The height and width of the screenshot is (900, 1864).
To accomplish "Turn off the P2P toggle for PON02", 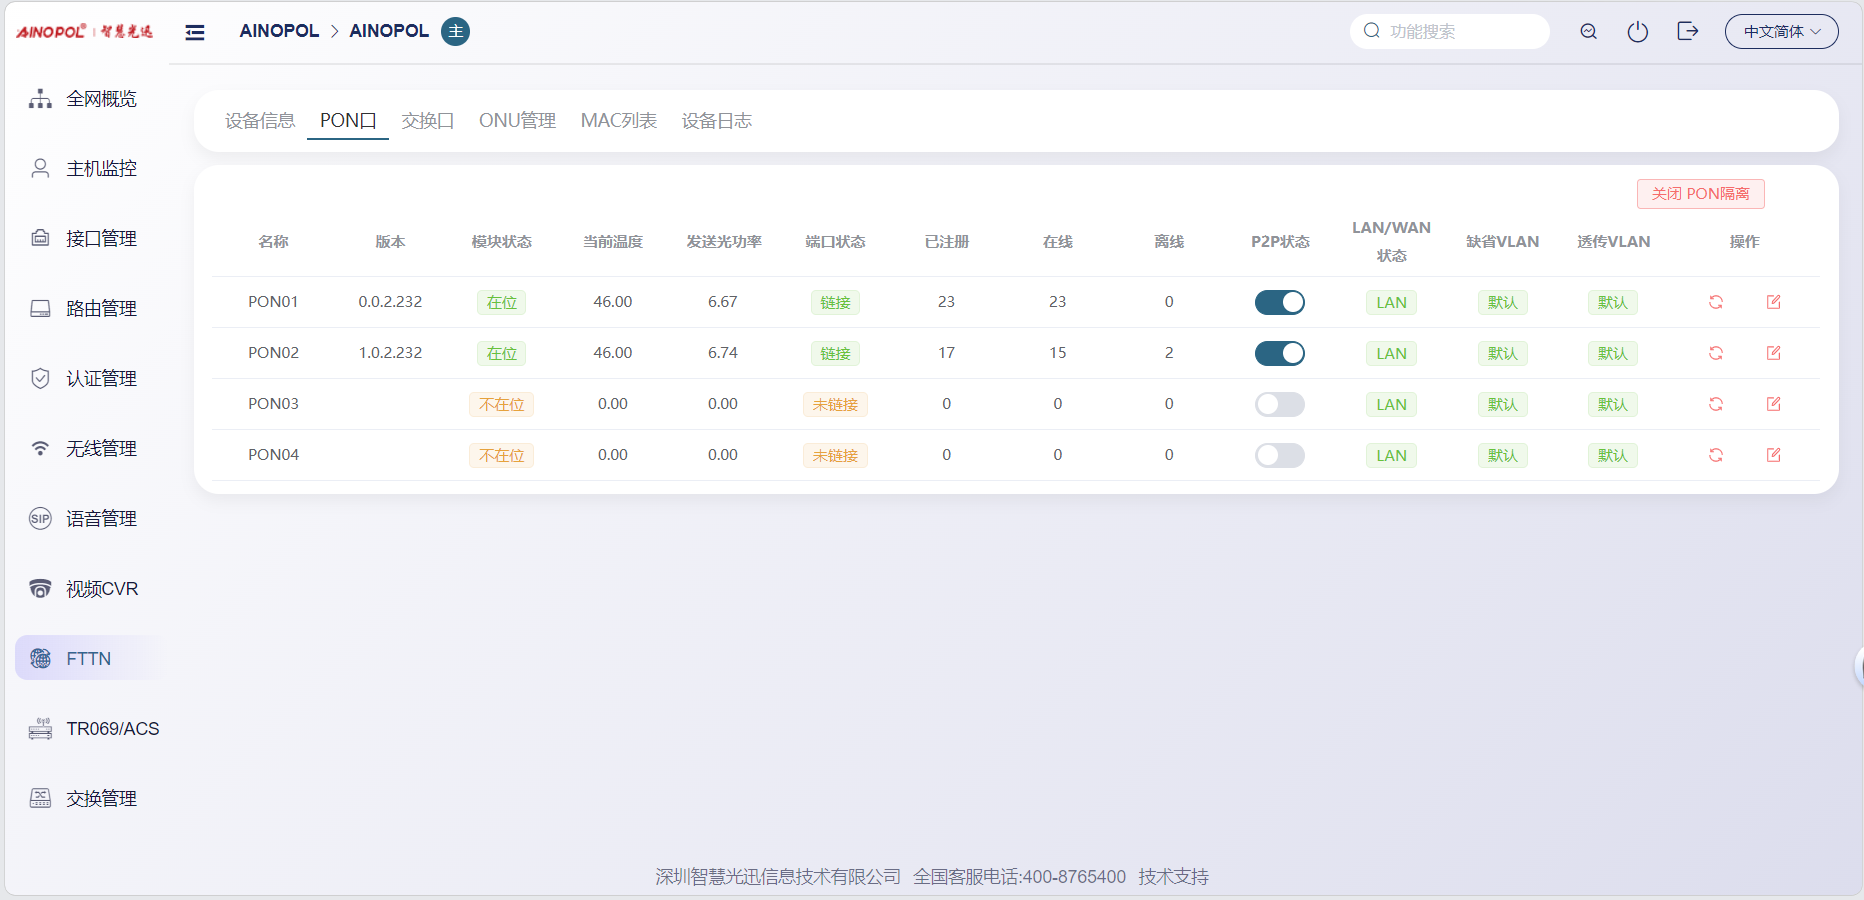I will 1279,353.
